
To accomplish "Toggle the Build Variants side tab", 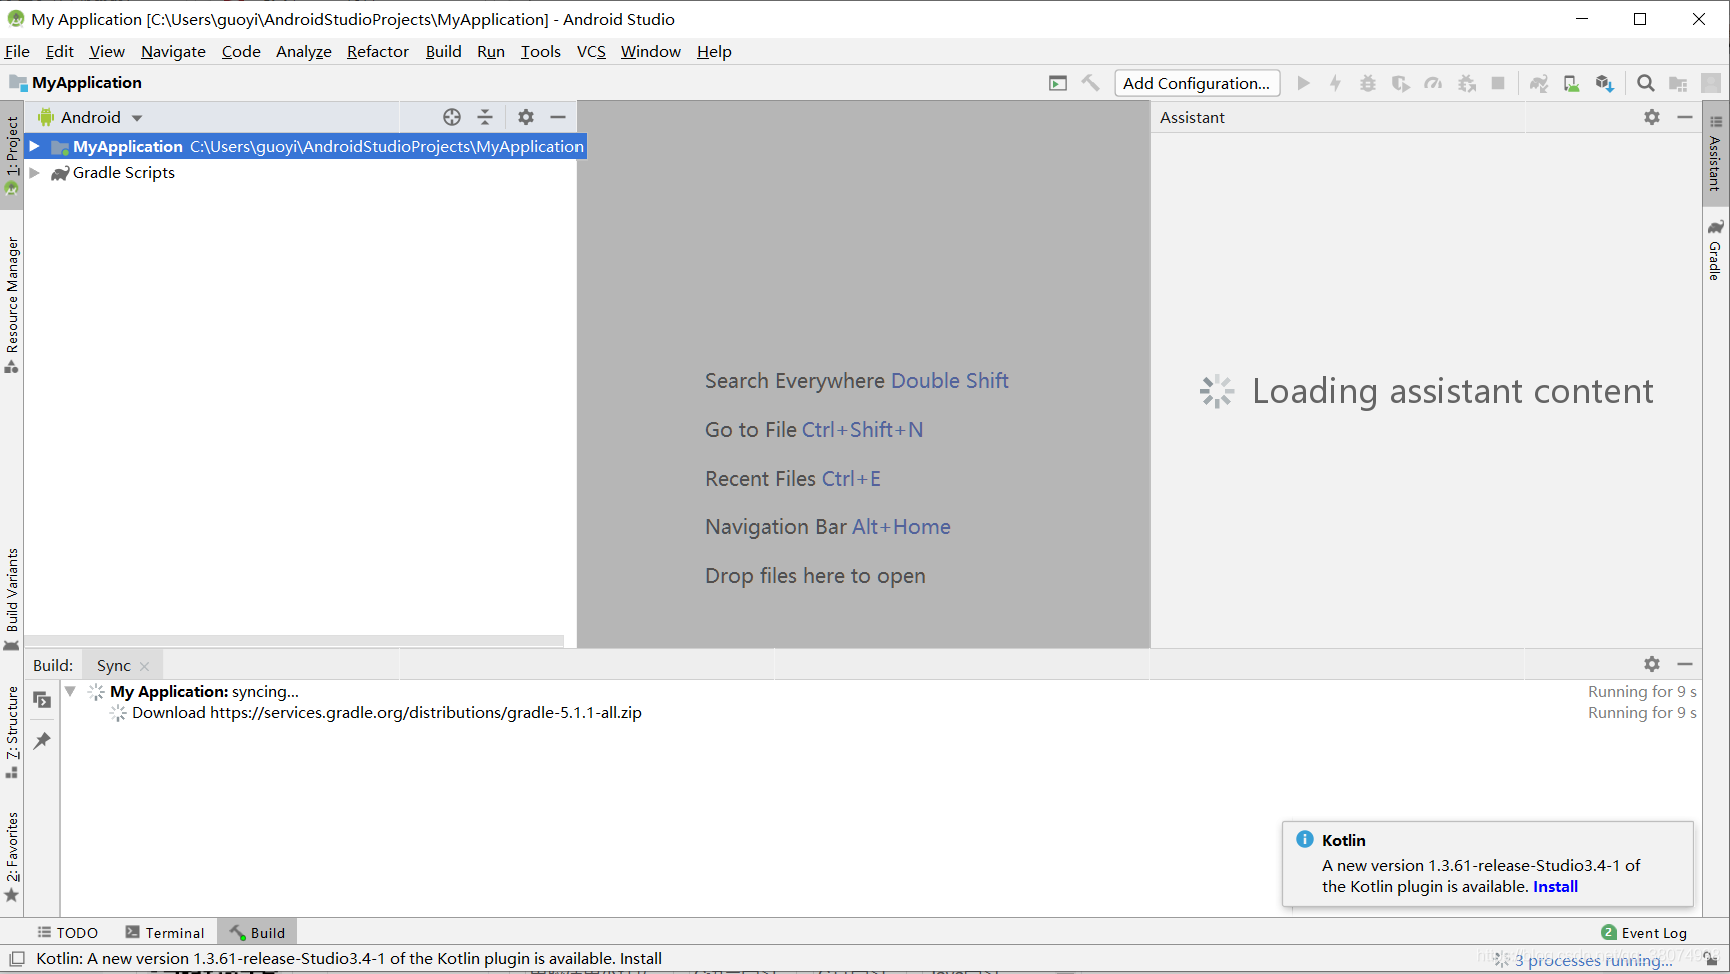I will [12, 598].
